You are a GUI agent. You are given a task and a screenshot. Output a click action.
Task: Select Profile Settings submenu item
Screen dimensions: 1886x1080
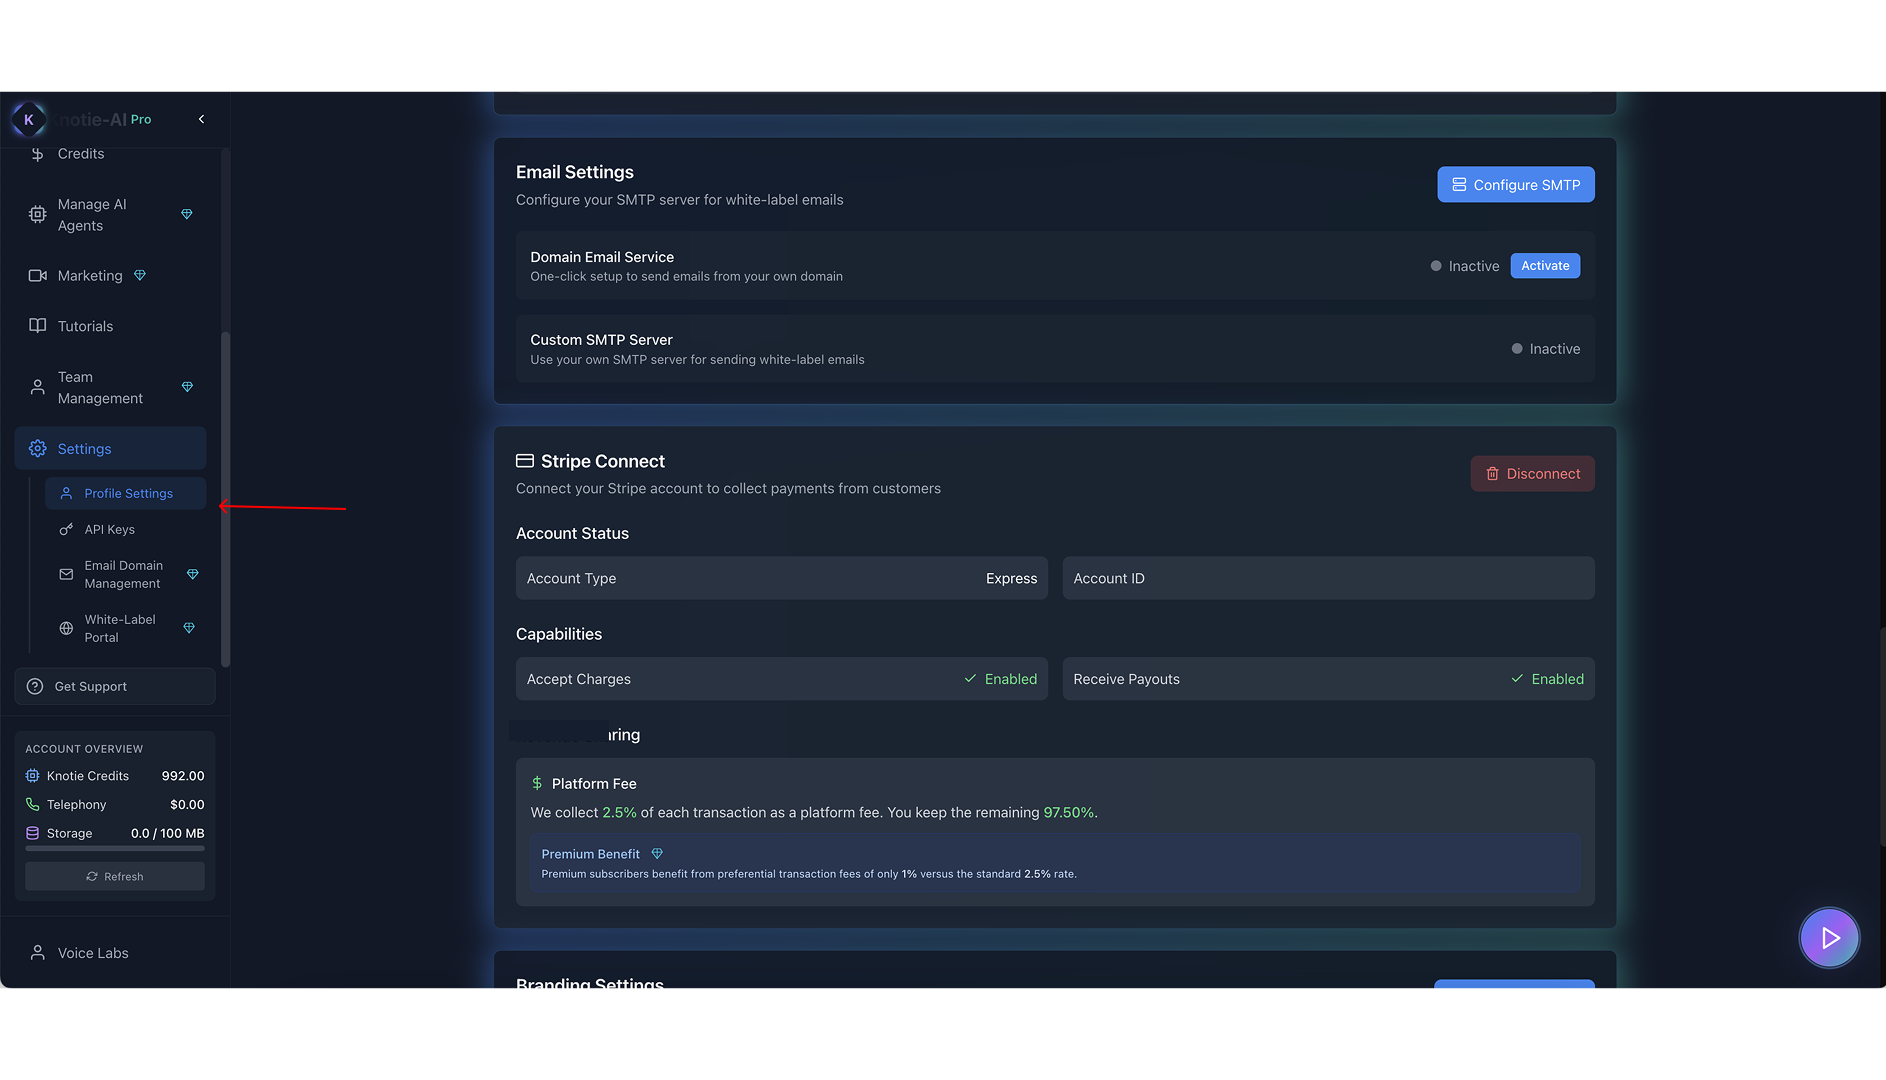[x=125, y=494]
